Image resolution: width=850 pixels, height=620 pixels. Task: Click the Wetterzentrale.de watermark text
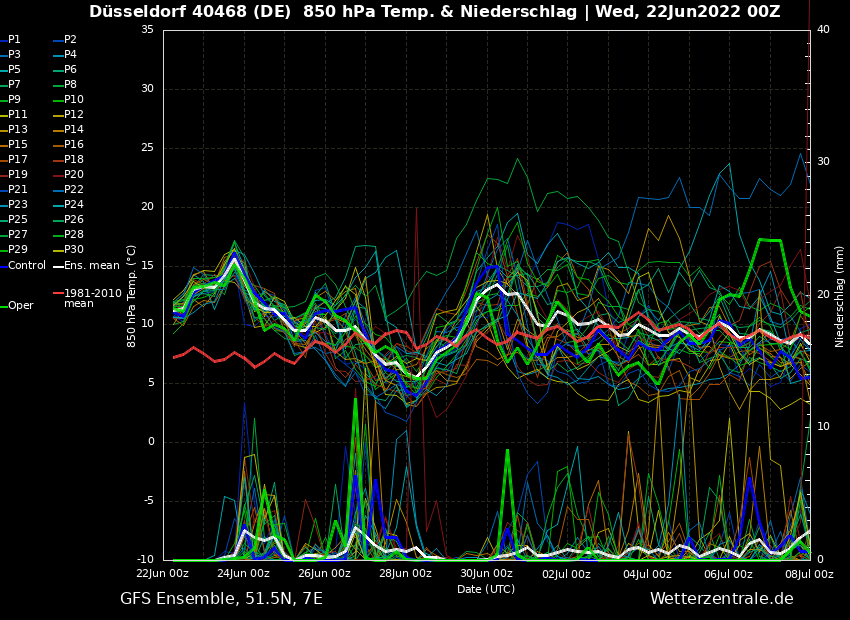tap(721, 599)
